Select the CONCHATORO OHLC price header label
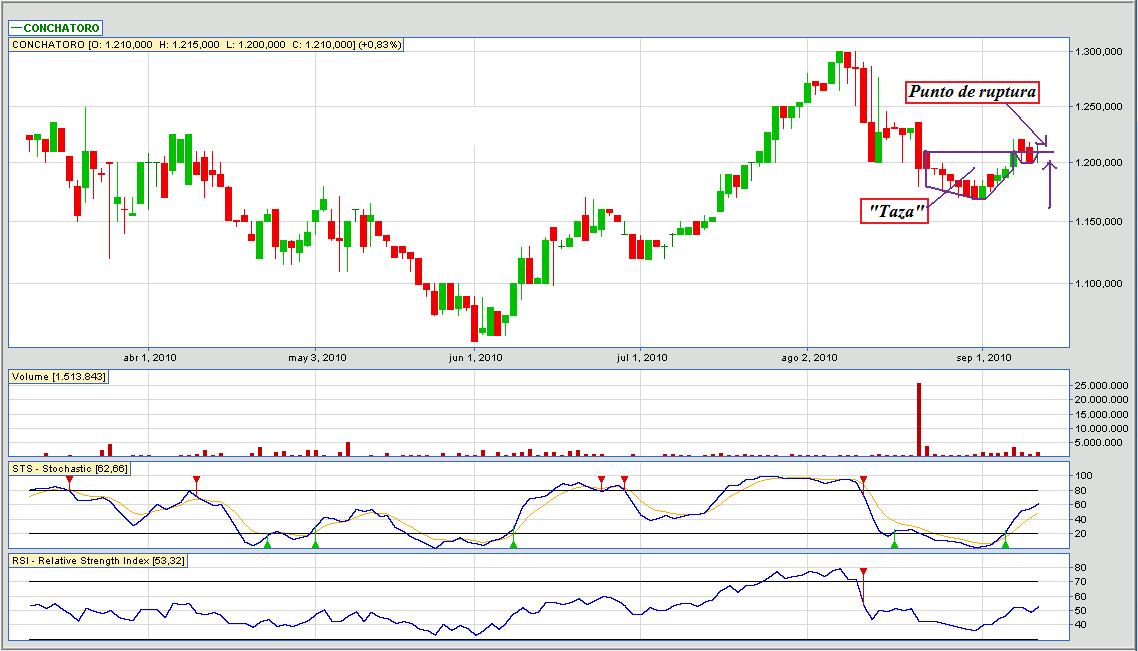 point(207,44)
